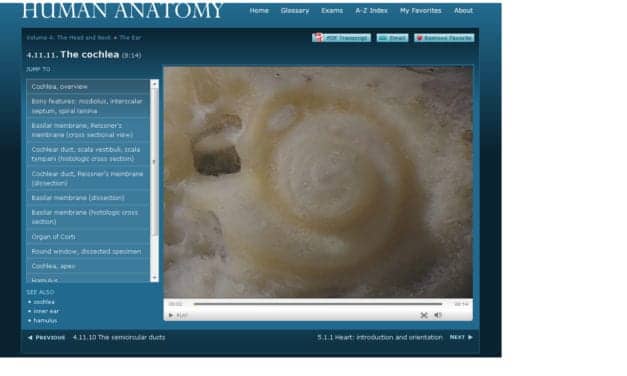Click the Human Anatomy site title
The image size is (627, 376).
122,10
